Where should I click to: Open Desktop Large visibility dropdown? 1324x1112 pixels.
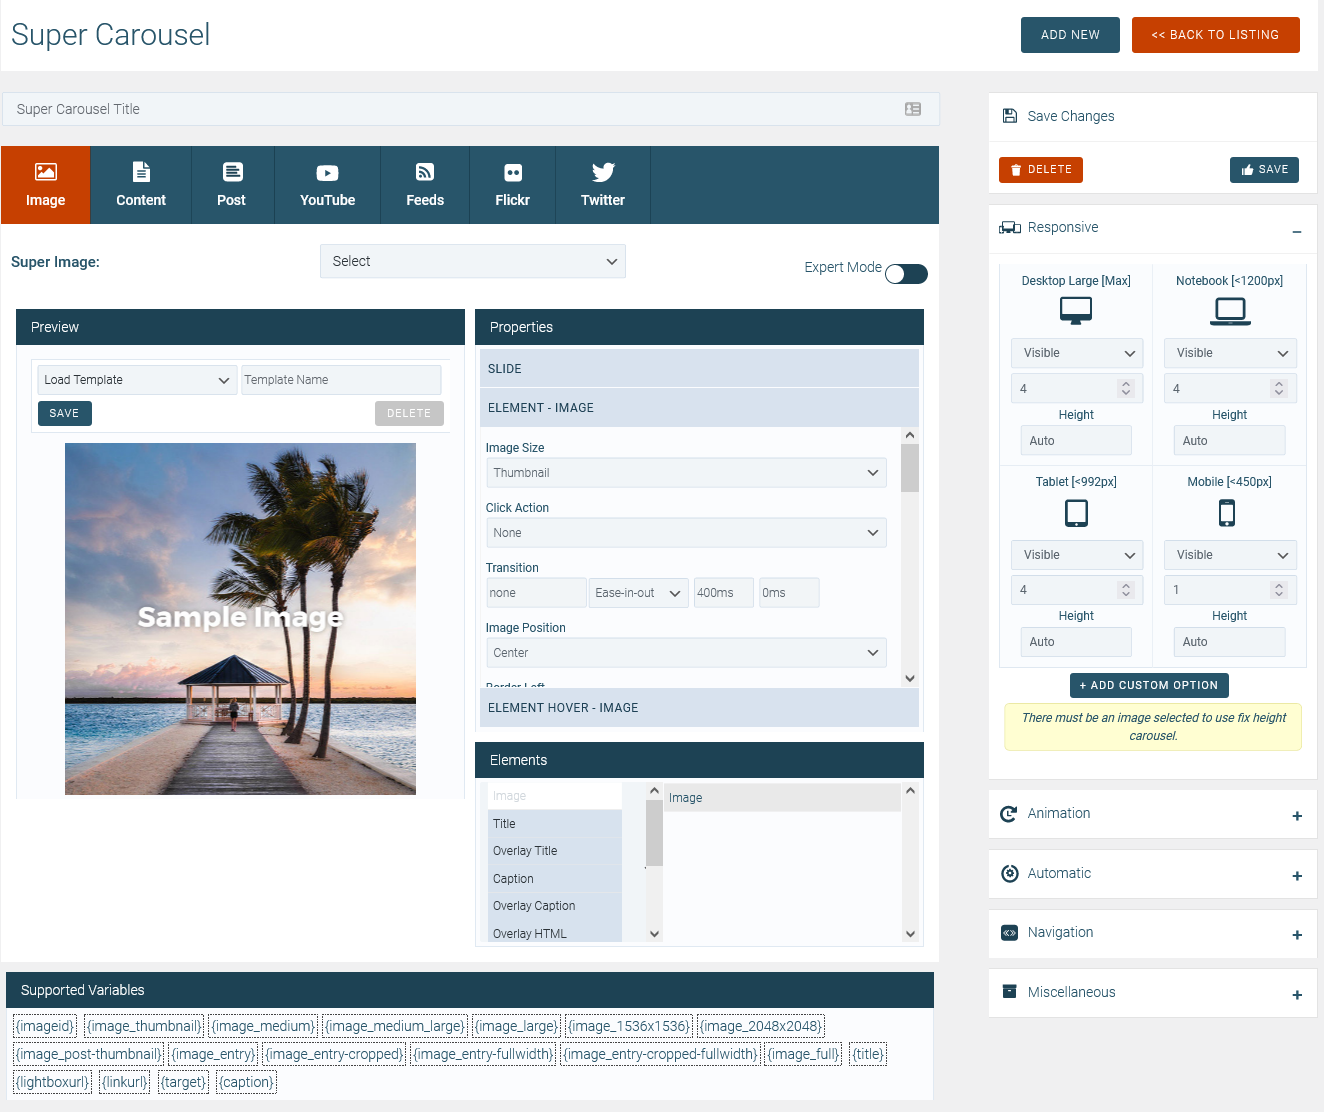[1076, 353]
